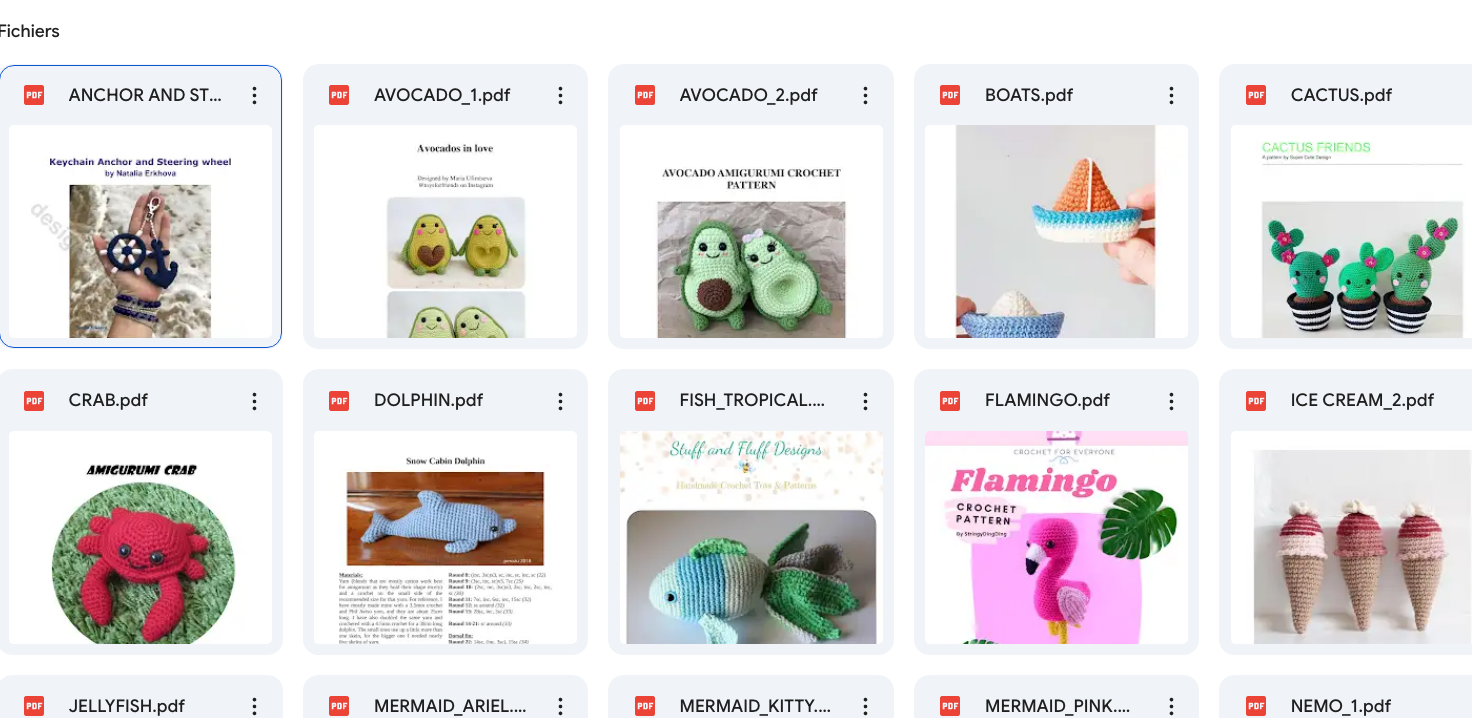Expand options menu for AVOCADO_2.pdf
The height and width of the screenshot is (718, 1472).
coord(865,95)
